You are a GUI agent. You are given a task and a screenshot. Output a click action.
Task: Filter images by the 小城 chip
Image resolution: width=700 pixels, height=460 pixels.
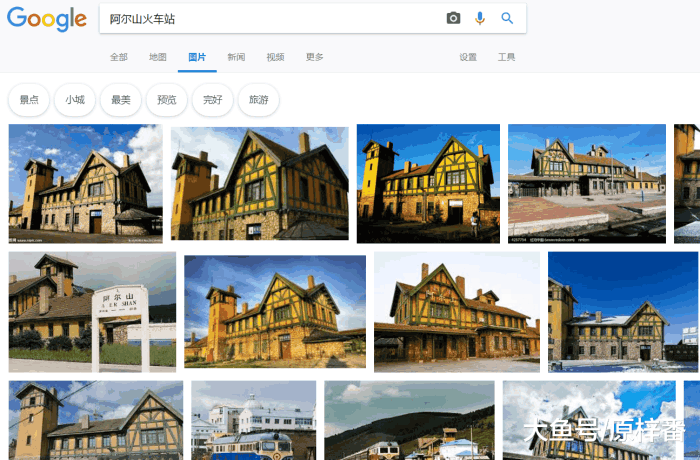point(75,100)
